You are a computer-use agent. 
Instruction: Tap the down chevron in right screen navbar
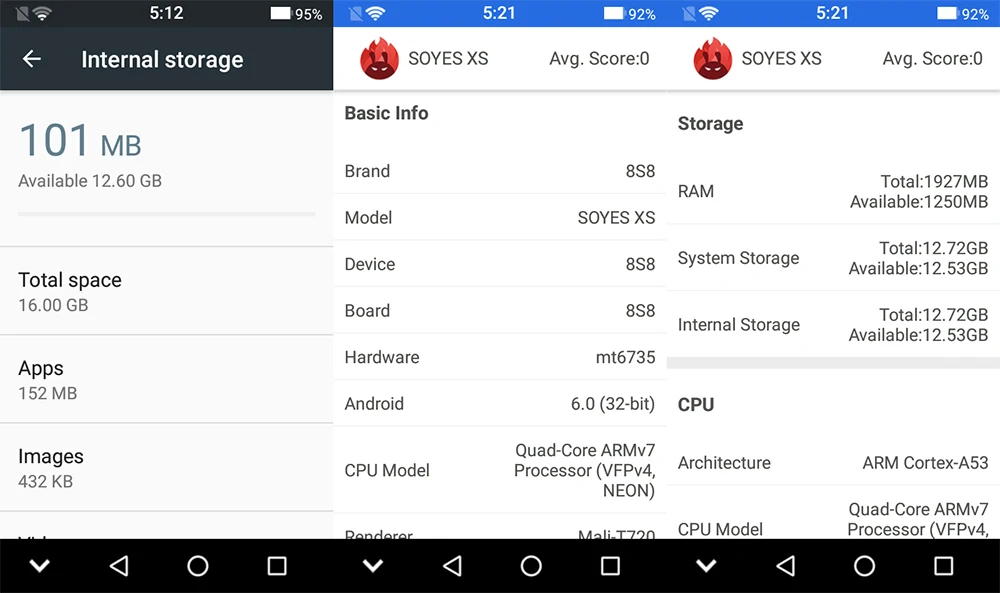pos(707,566)
